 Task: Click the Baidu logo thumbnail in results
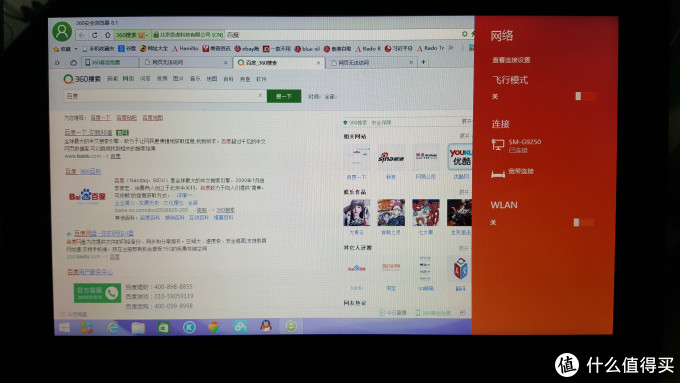[x=87, y=196]
